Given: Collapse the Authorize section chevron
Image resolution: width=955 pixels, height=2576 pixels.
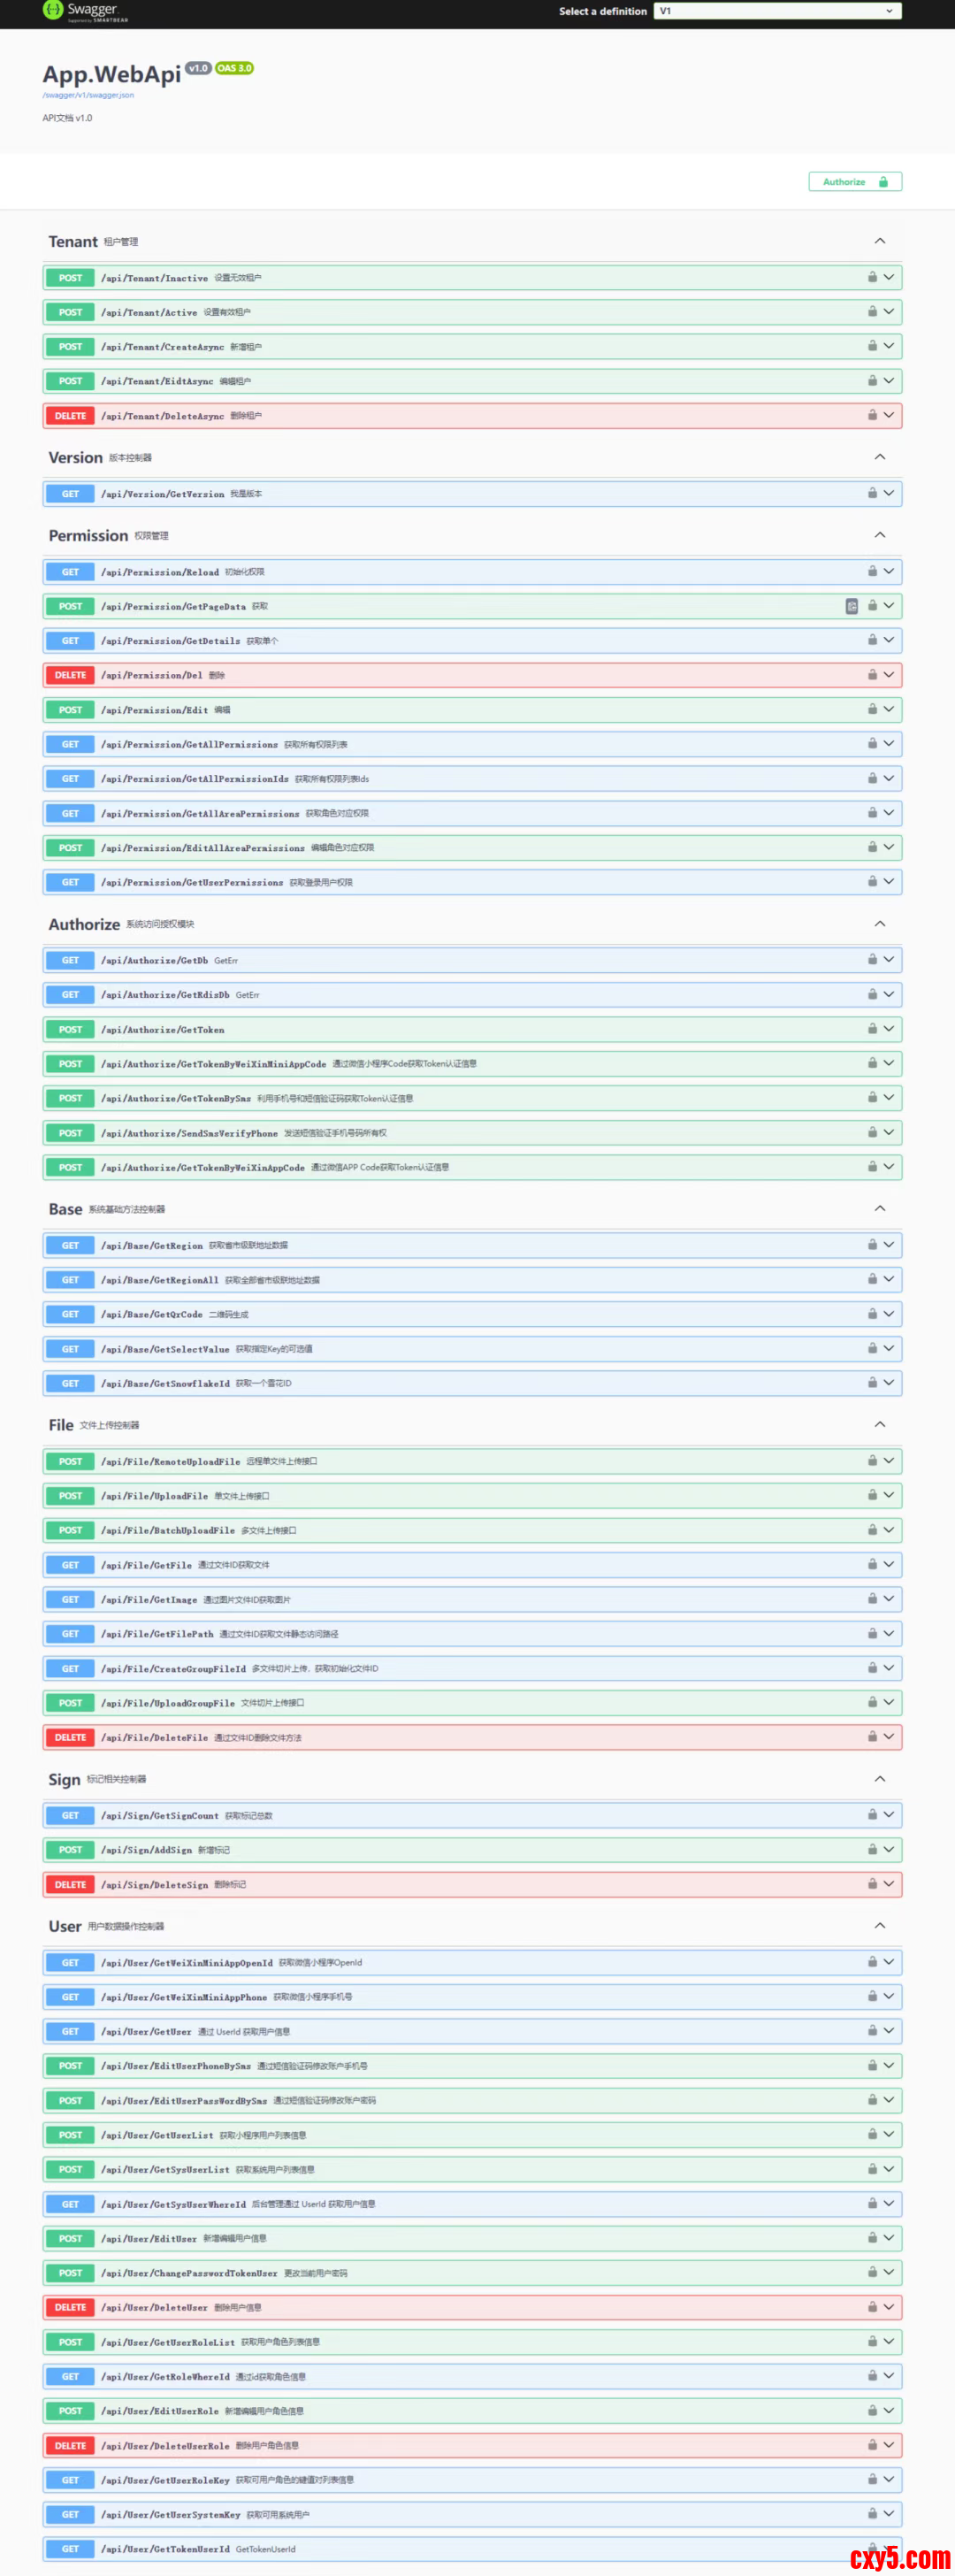Looking at the screenshot, I should click(880, 924).
